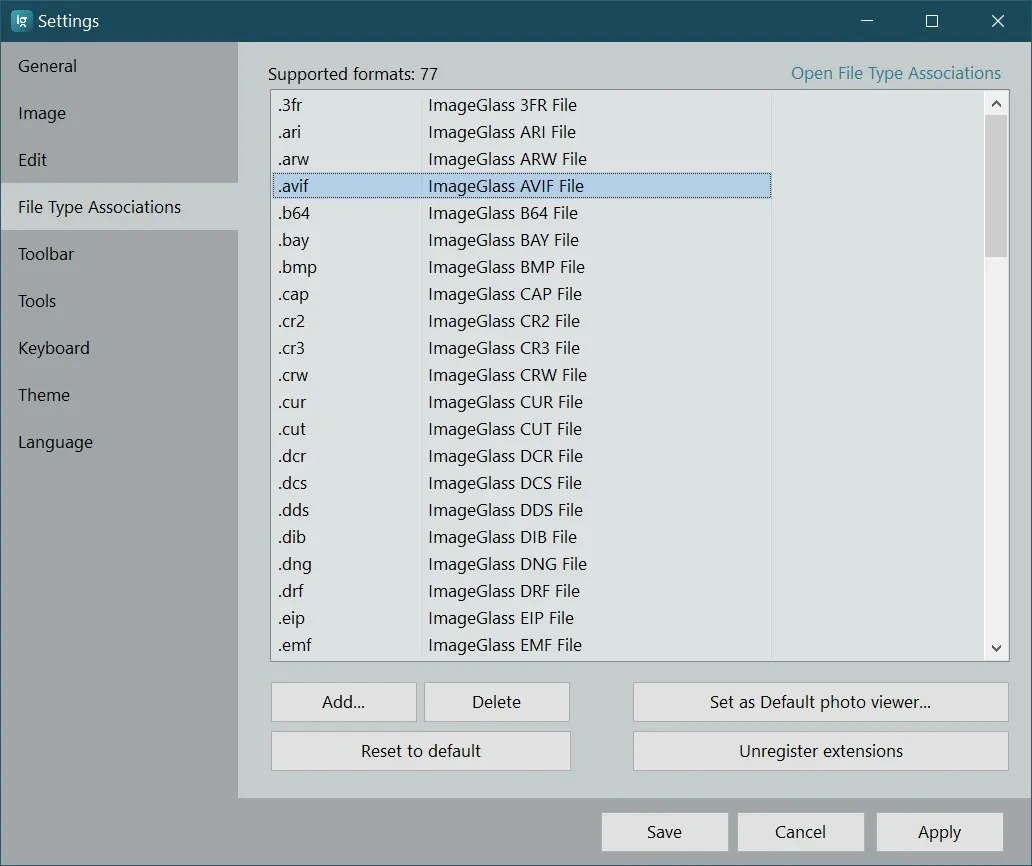The image size is (1032, 866).
Task: Select the .cr2 extension row
Action: pos(521,321)
